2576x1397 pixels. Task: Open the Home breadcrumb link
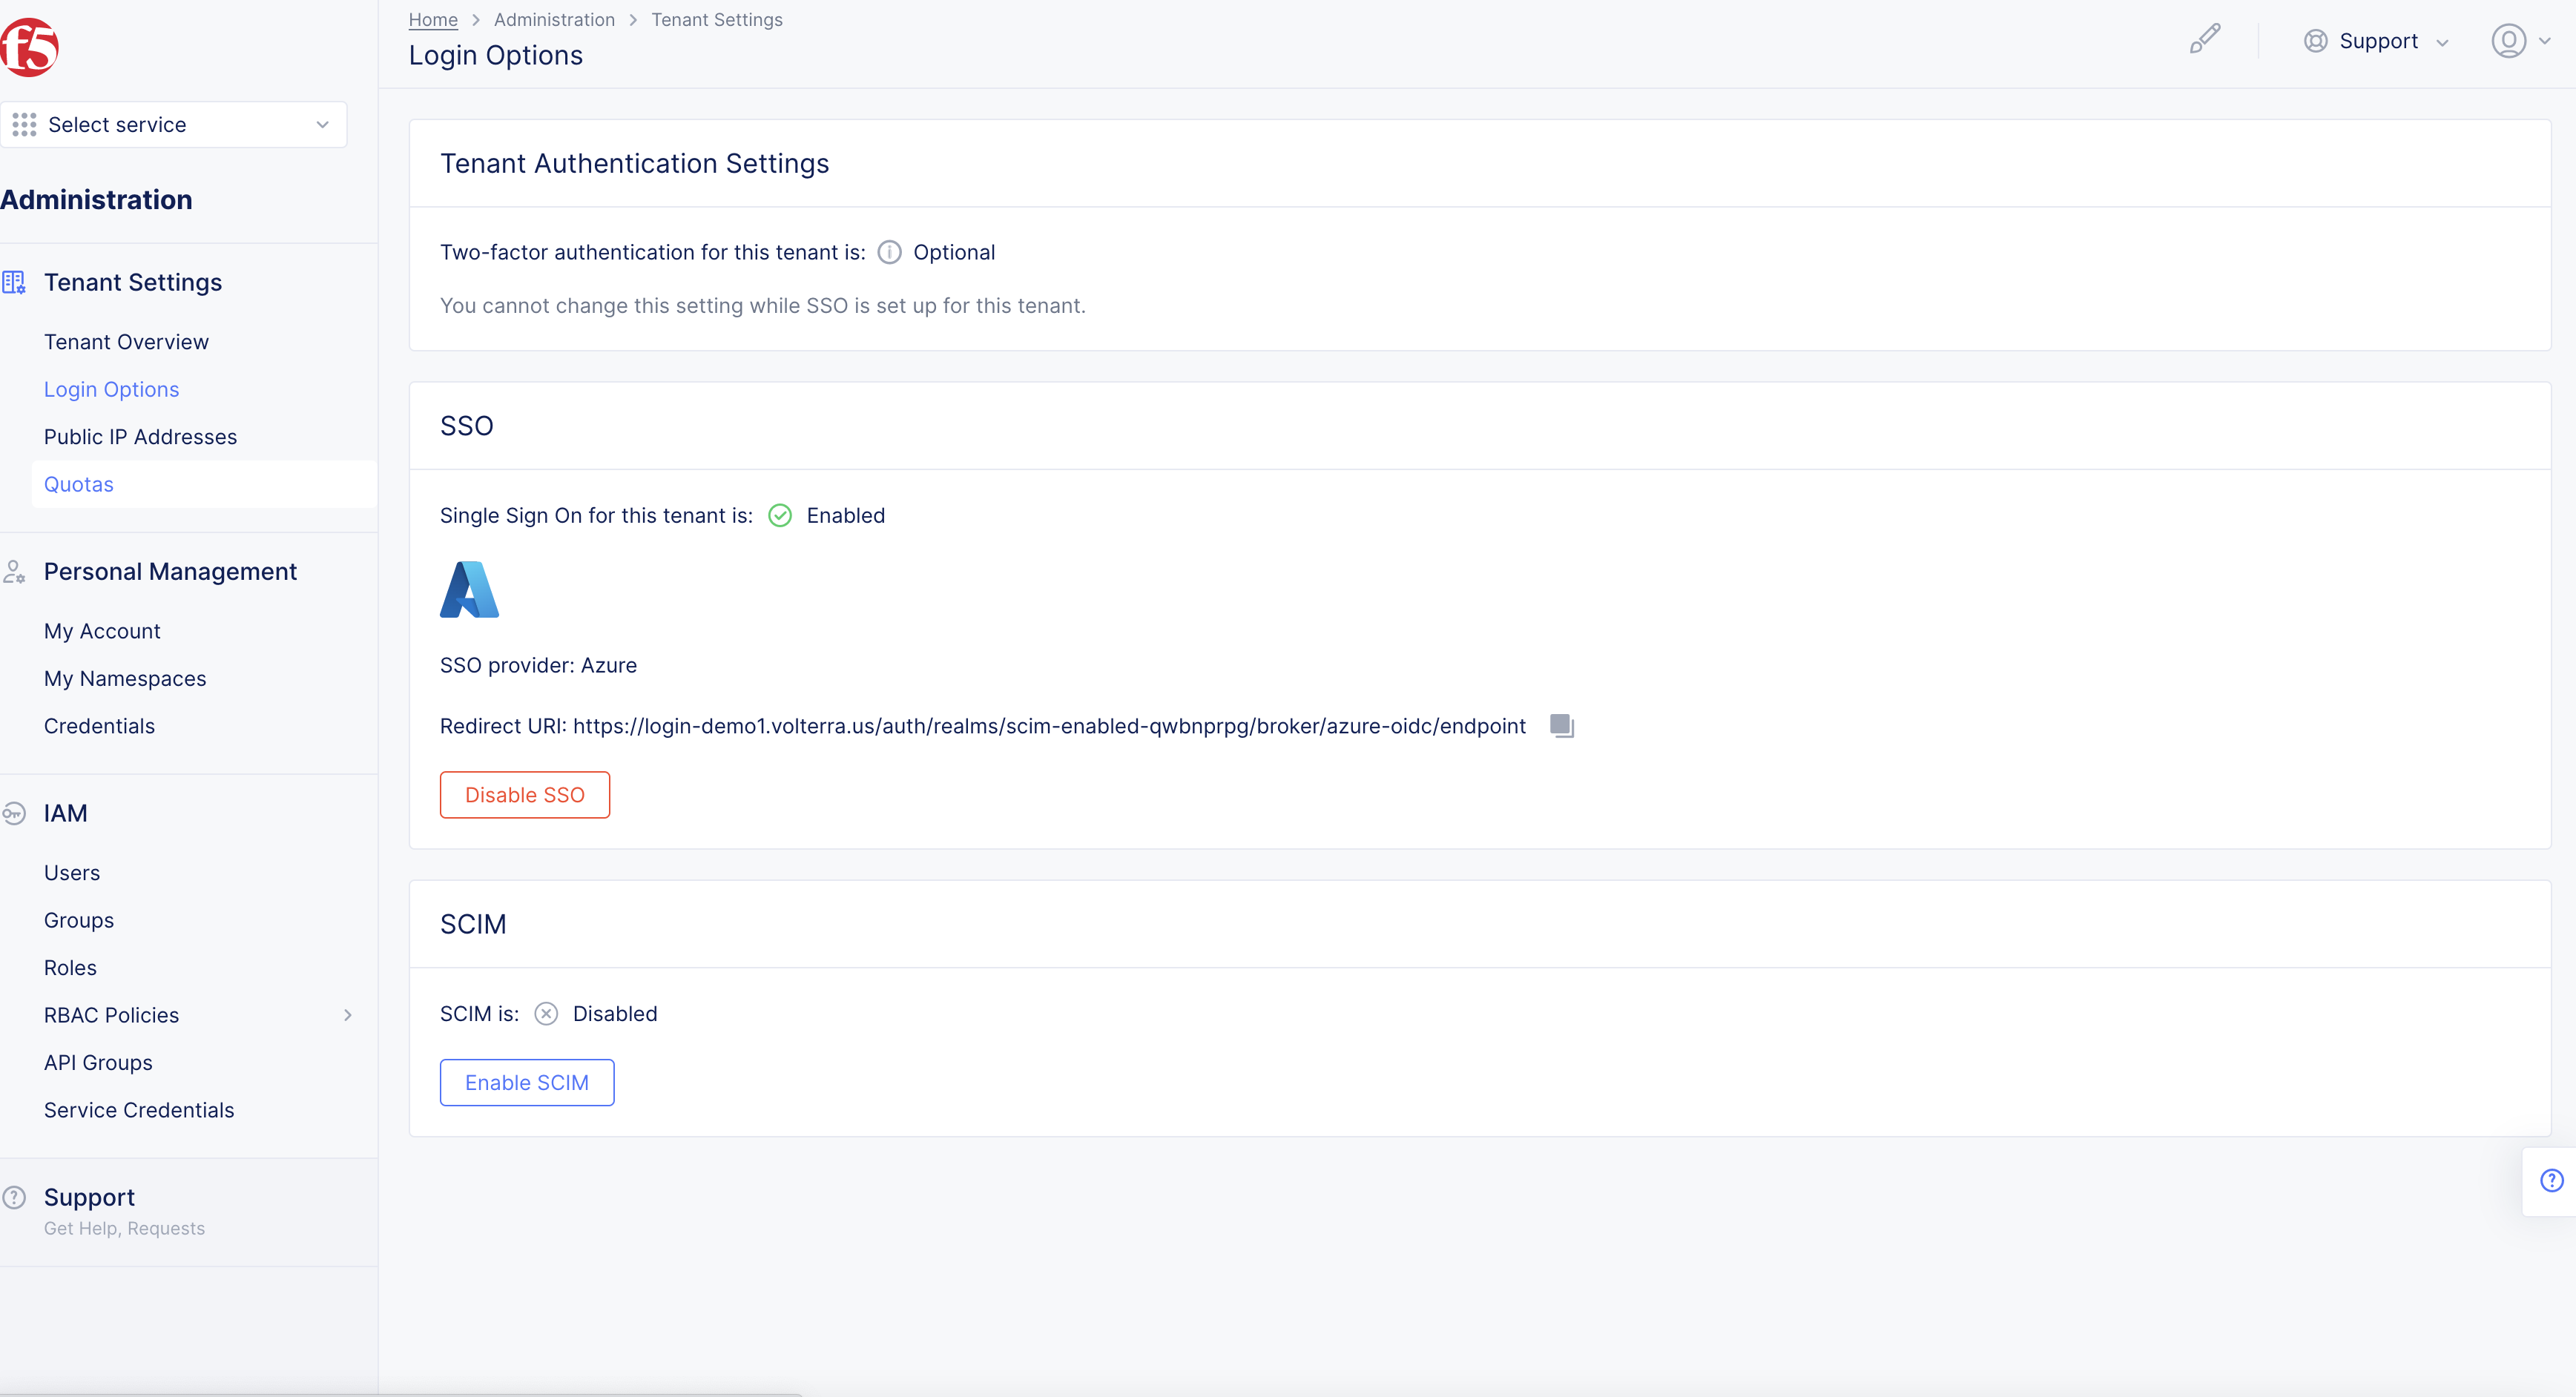(432, 19)
